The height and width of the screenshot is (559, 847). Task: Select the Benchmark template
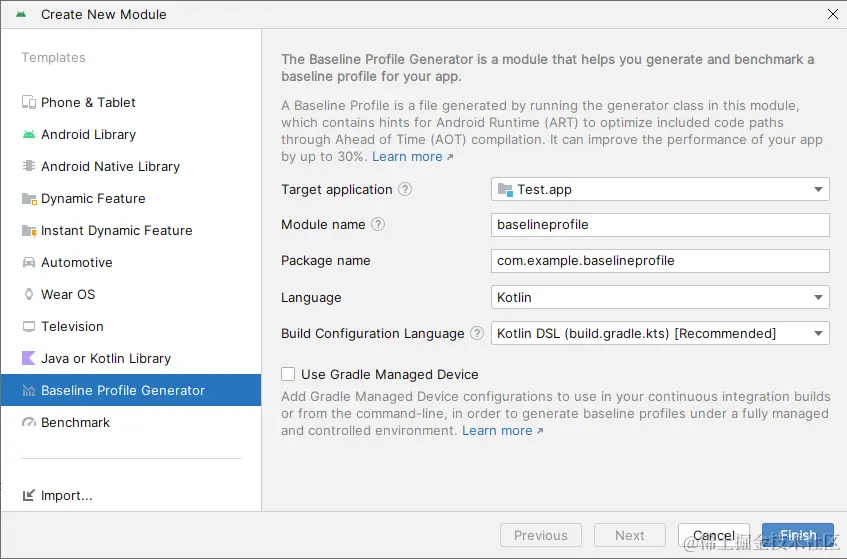75,422
